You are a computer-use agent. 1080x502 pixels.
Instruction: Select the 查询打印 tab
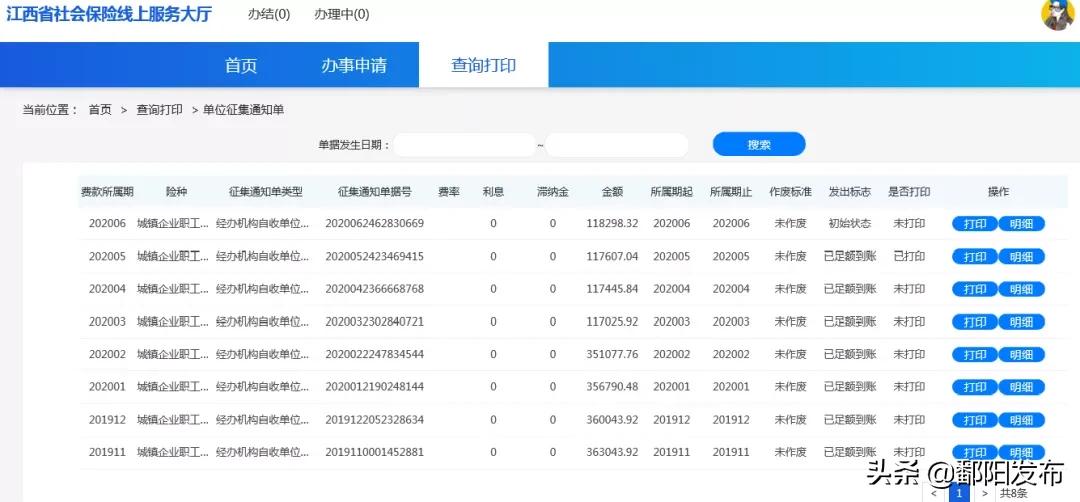484,65
